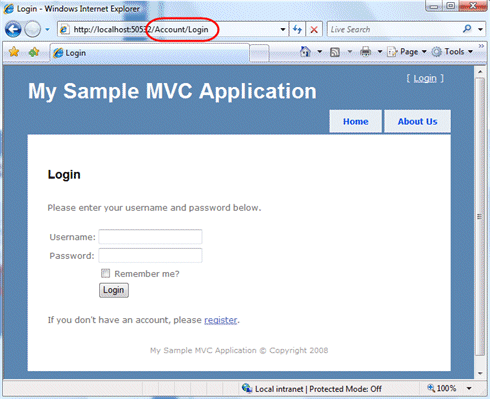Click the vertical scrollbar thumb
Screen dimensions: 490x399
[480, 217]
